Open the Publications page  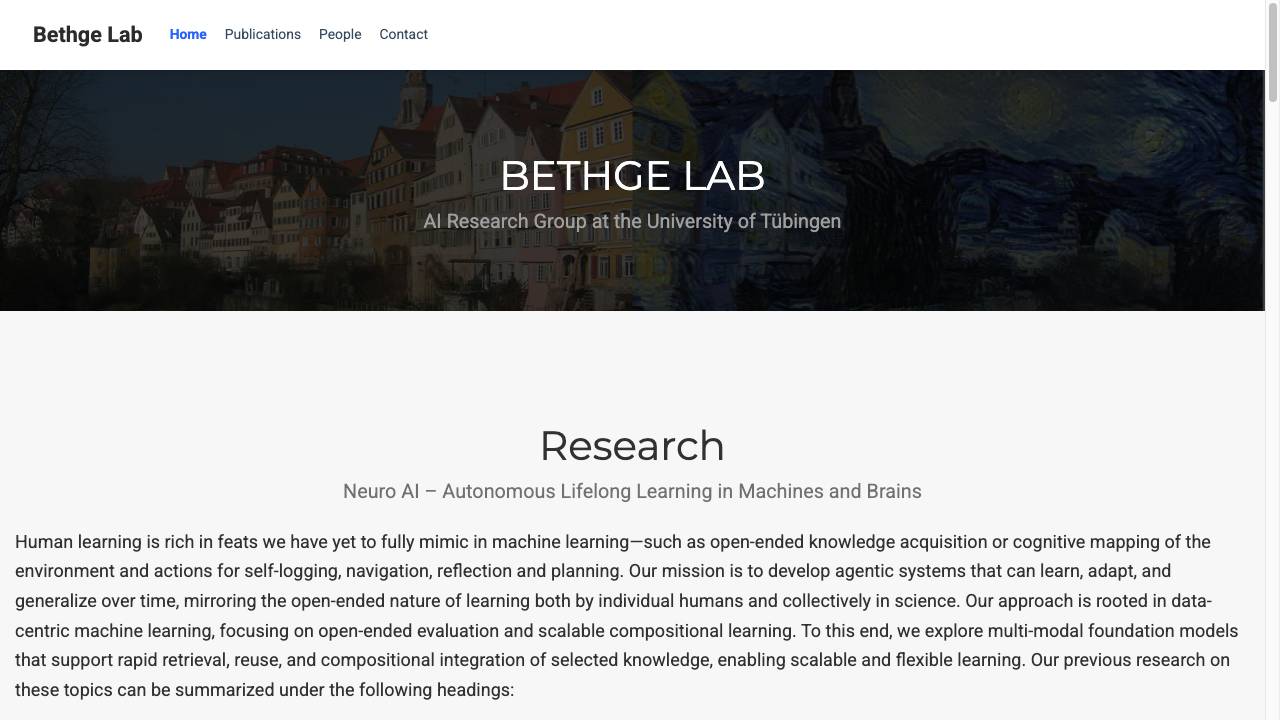[x=262, y=34]
